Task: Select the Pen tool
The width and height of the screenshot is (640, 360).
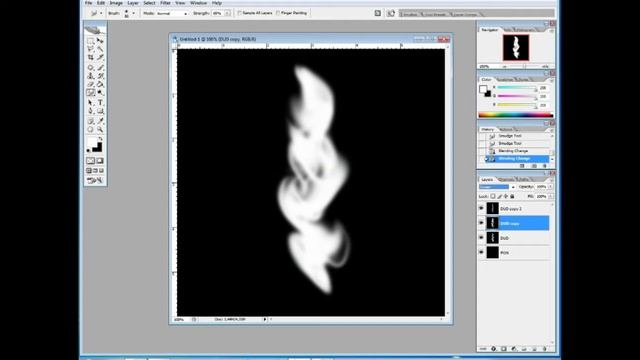Action: point(91,111)
